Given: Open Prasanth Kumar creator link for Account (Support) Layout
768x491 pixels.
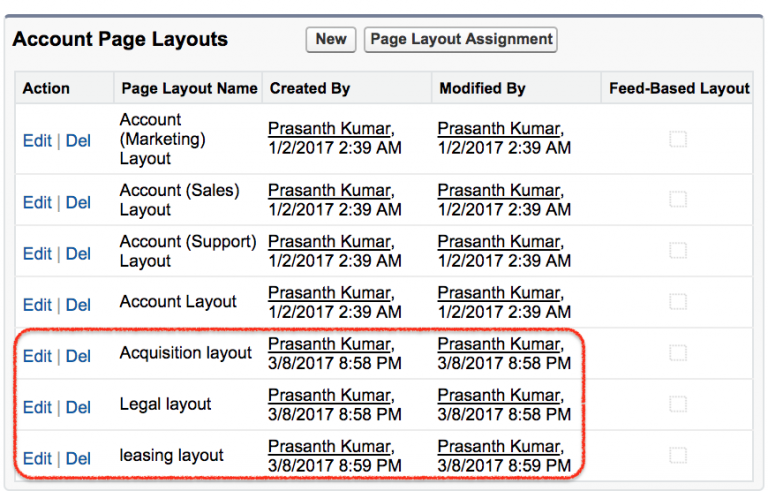Looking at the screenshot, I should pyautogui.click(x=330, y=242).
